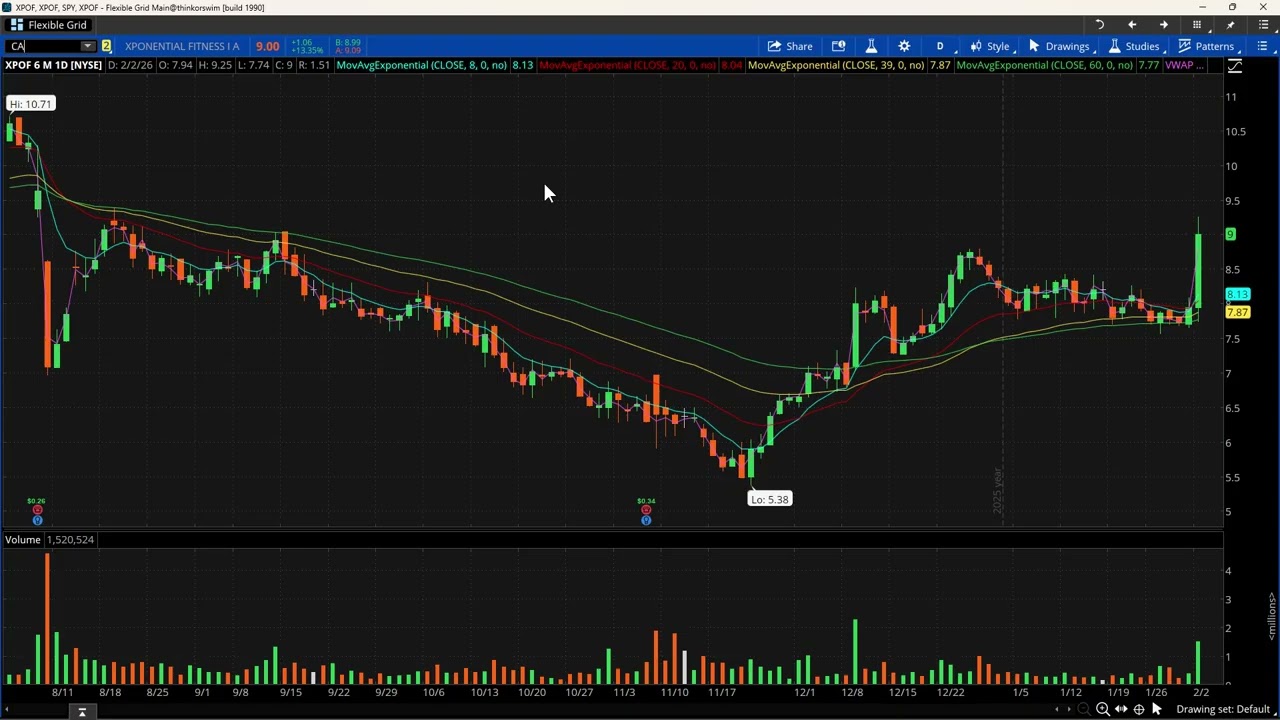Click the last price 9.00
Viewport: 1280px width, 720px height.
click(267, 46)
